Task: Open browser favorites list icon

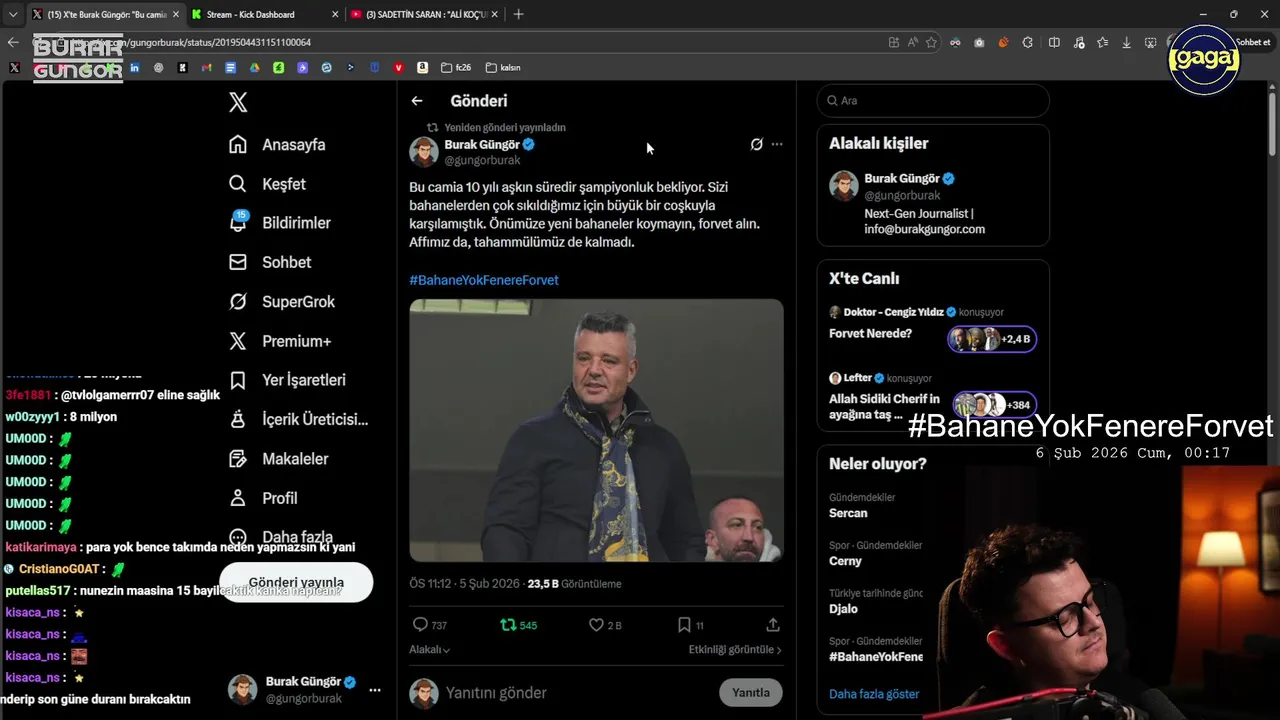Action: point(1102,43)
